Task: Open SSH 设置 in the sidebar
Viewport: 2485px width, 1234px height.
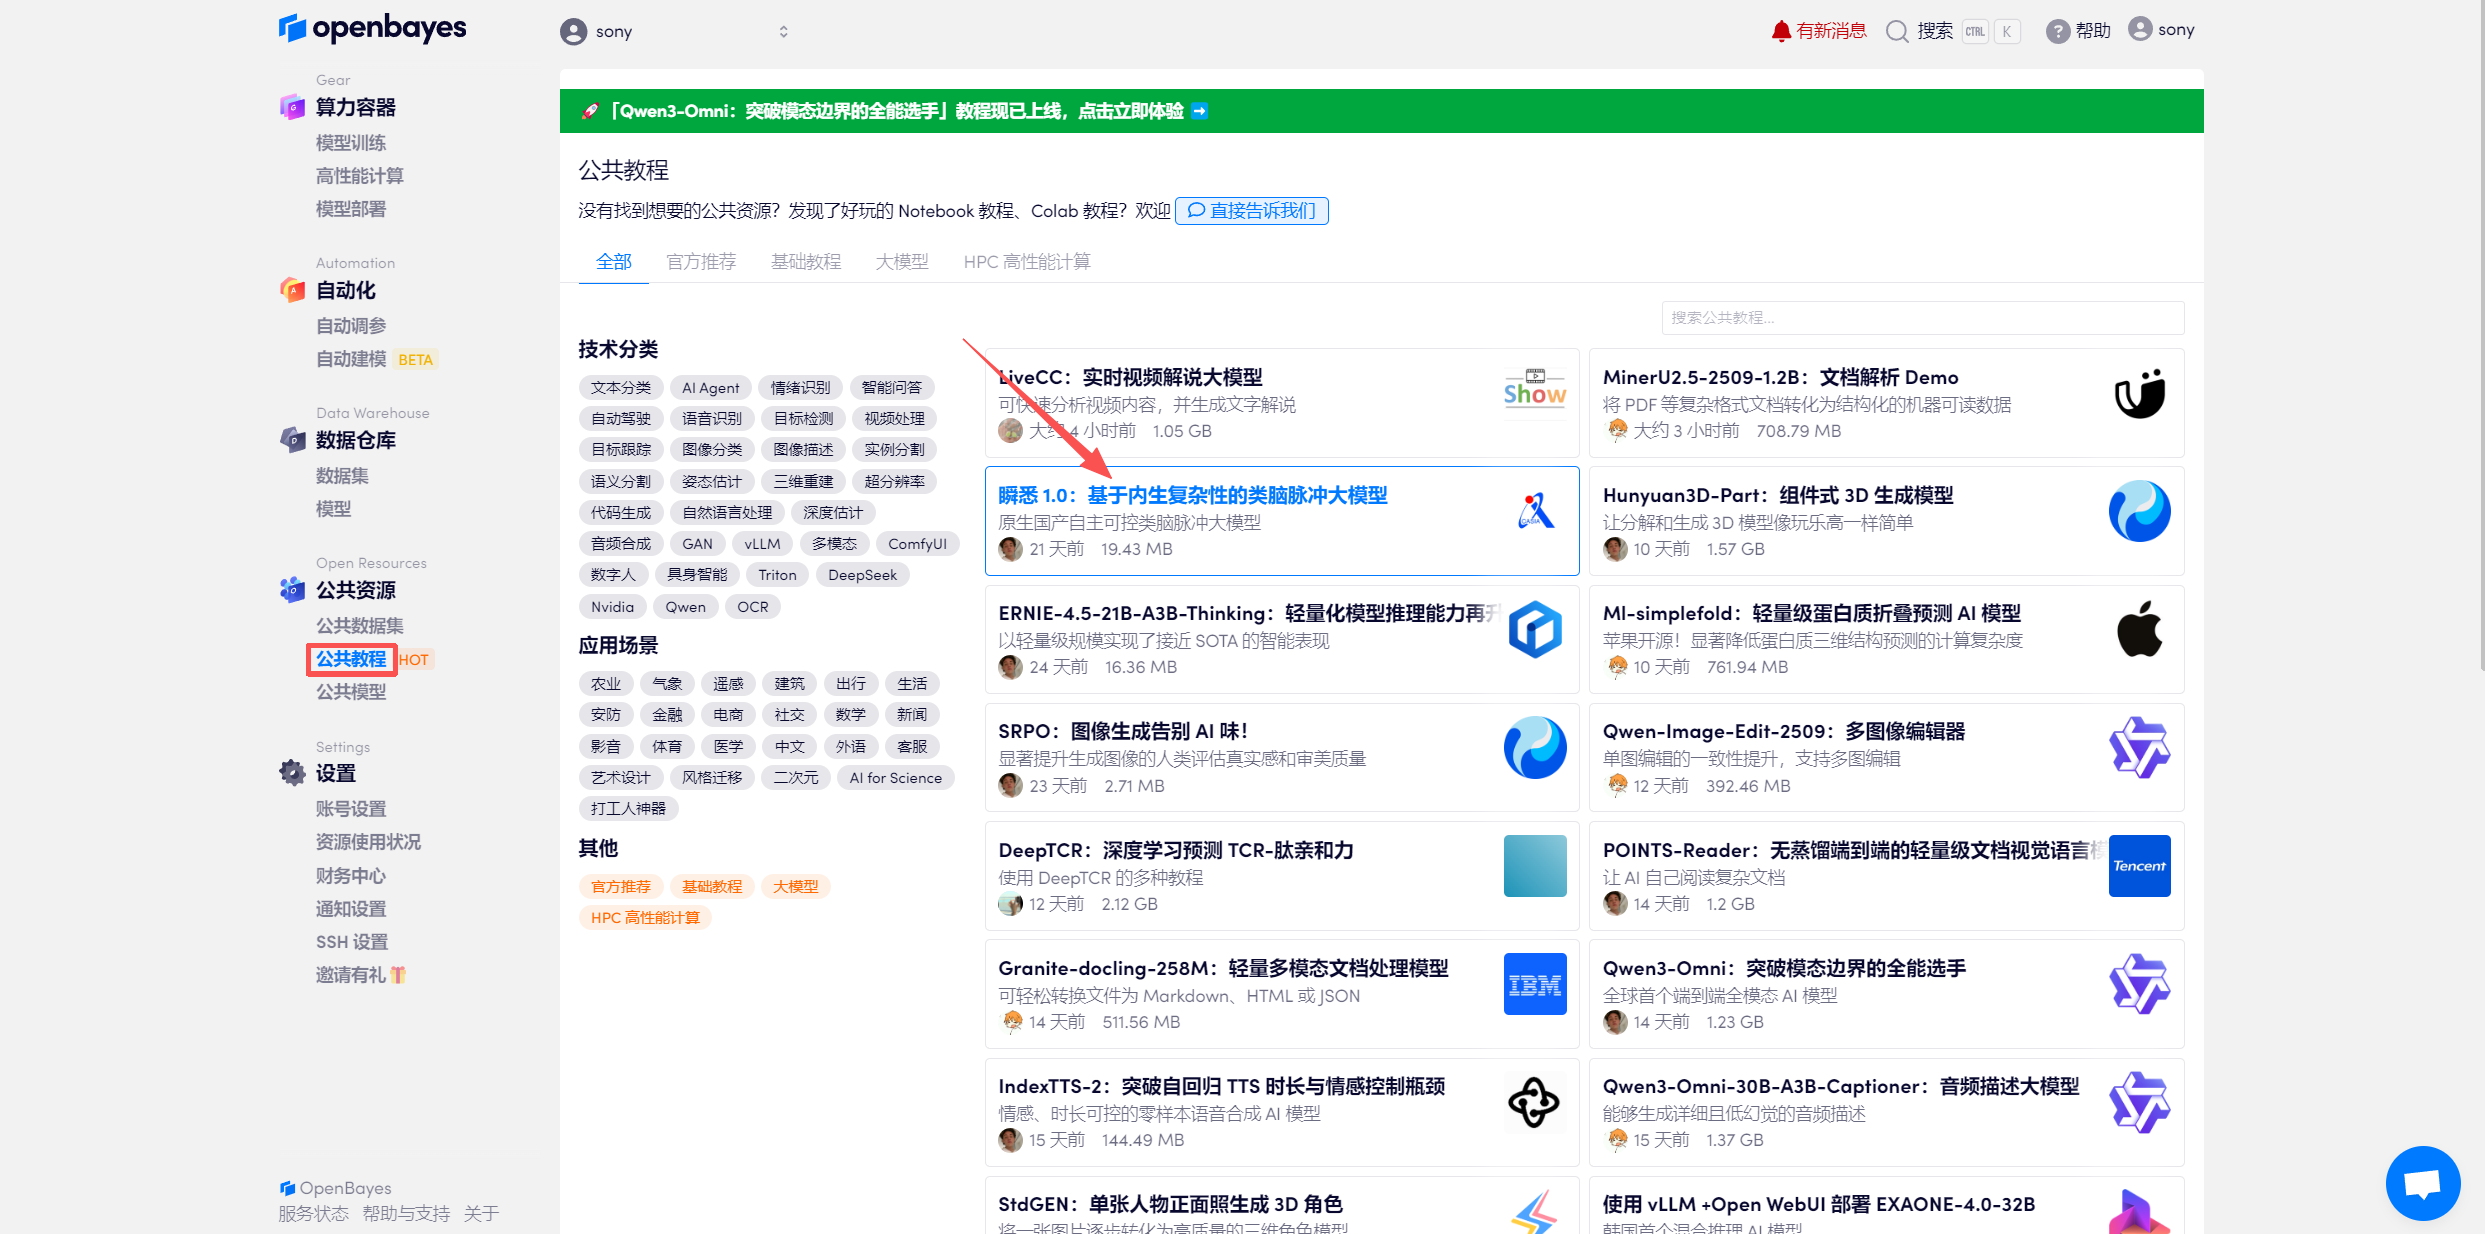Action: (352, 942)
